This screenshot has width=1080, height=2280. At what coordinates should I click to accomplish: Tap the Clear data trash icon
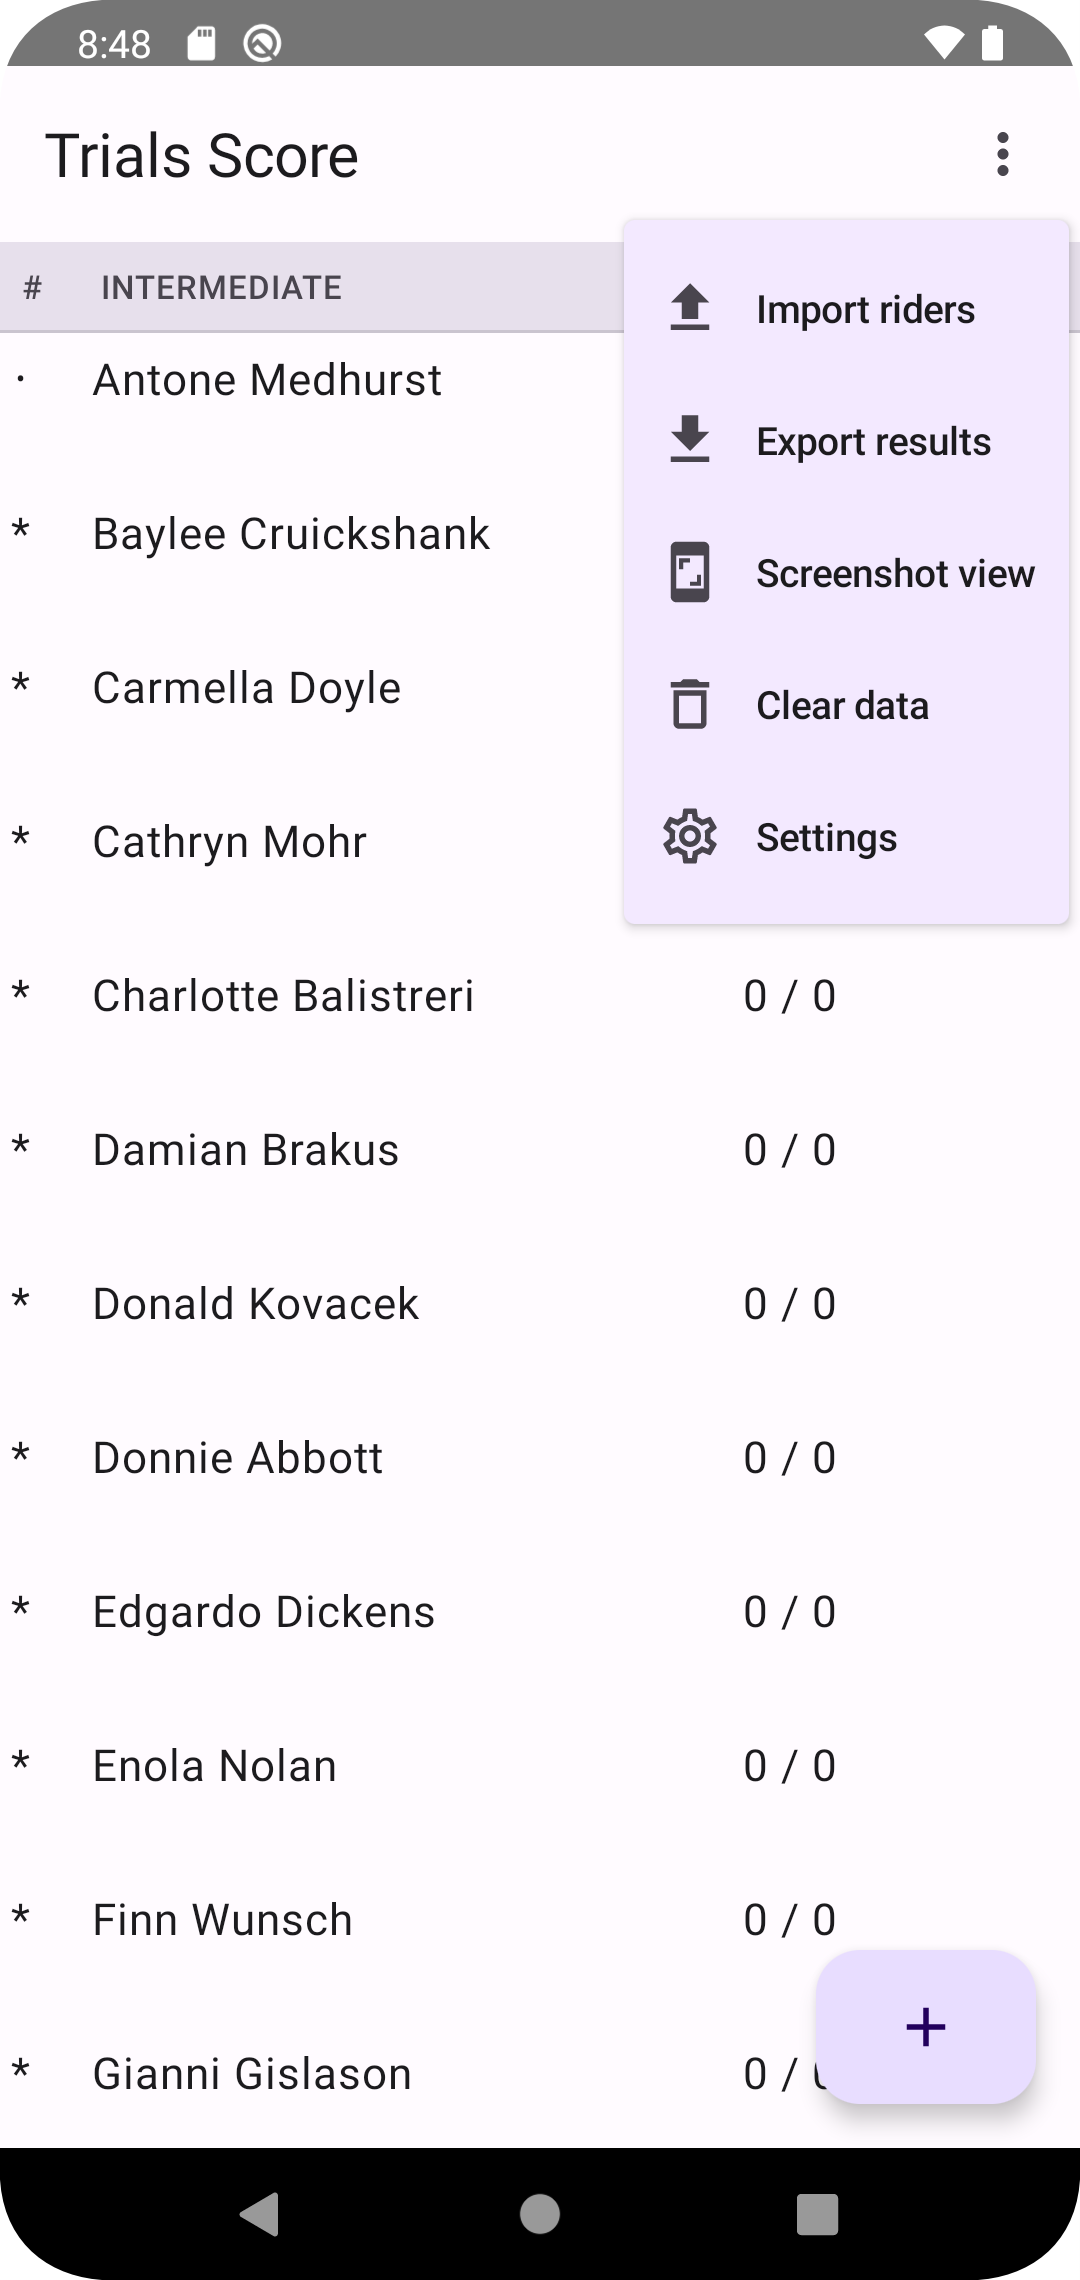(689, 705)
